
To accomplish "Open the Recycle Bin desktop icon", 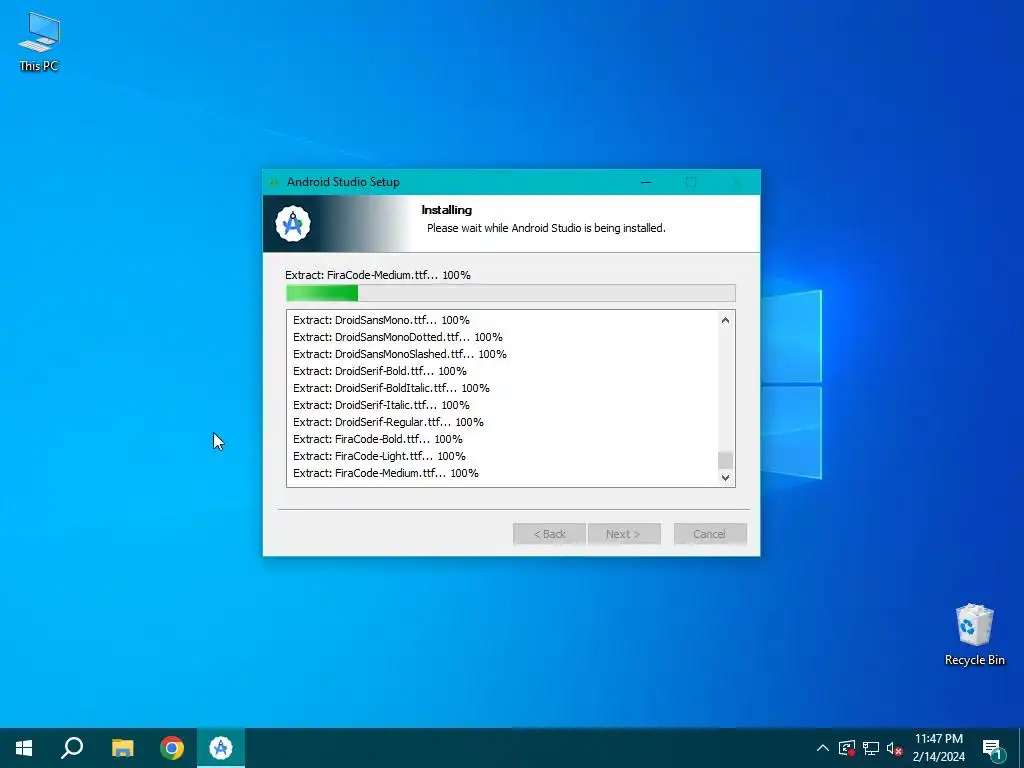I will (x=974, y=635).
